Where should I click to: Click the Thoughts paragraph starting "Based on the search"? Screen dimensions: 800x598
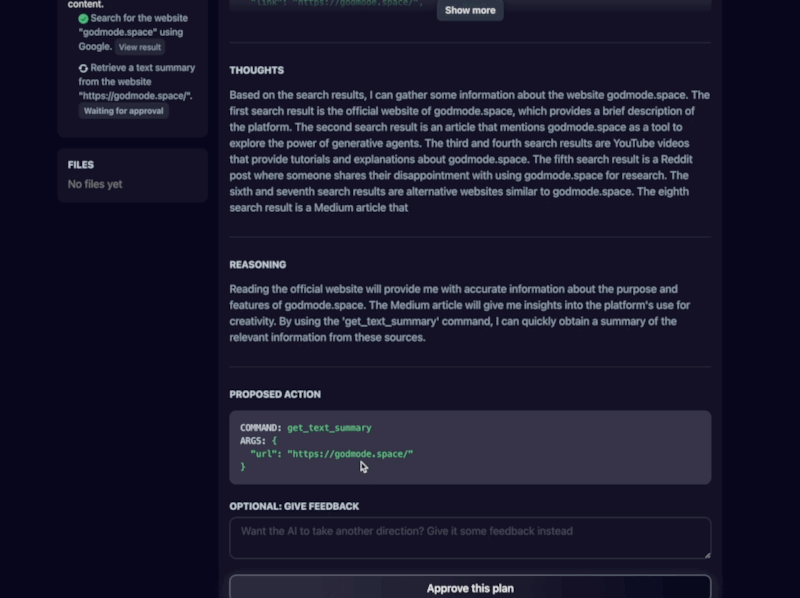coord(469,151)
